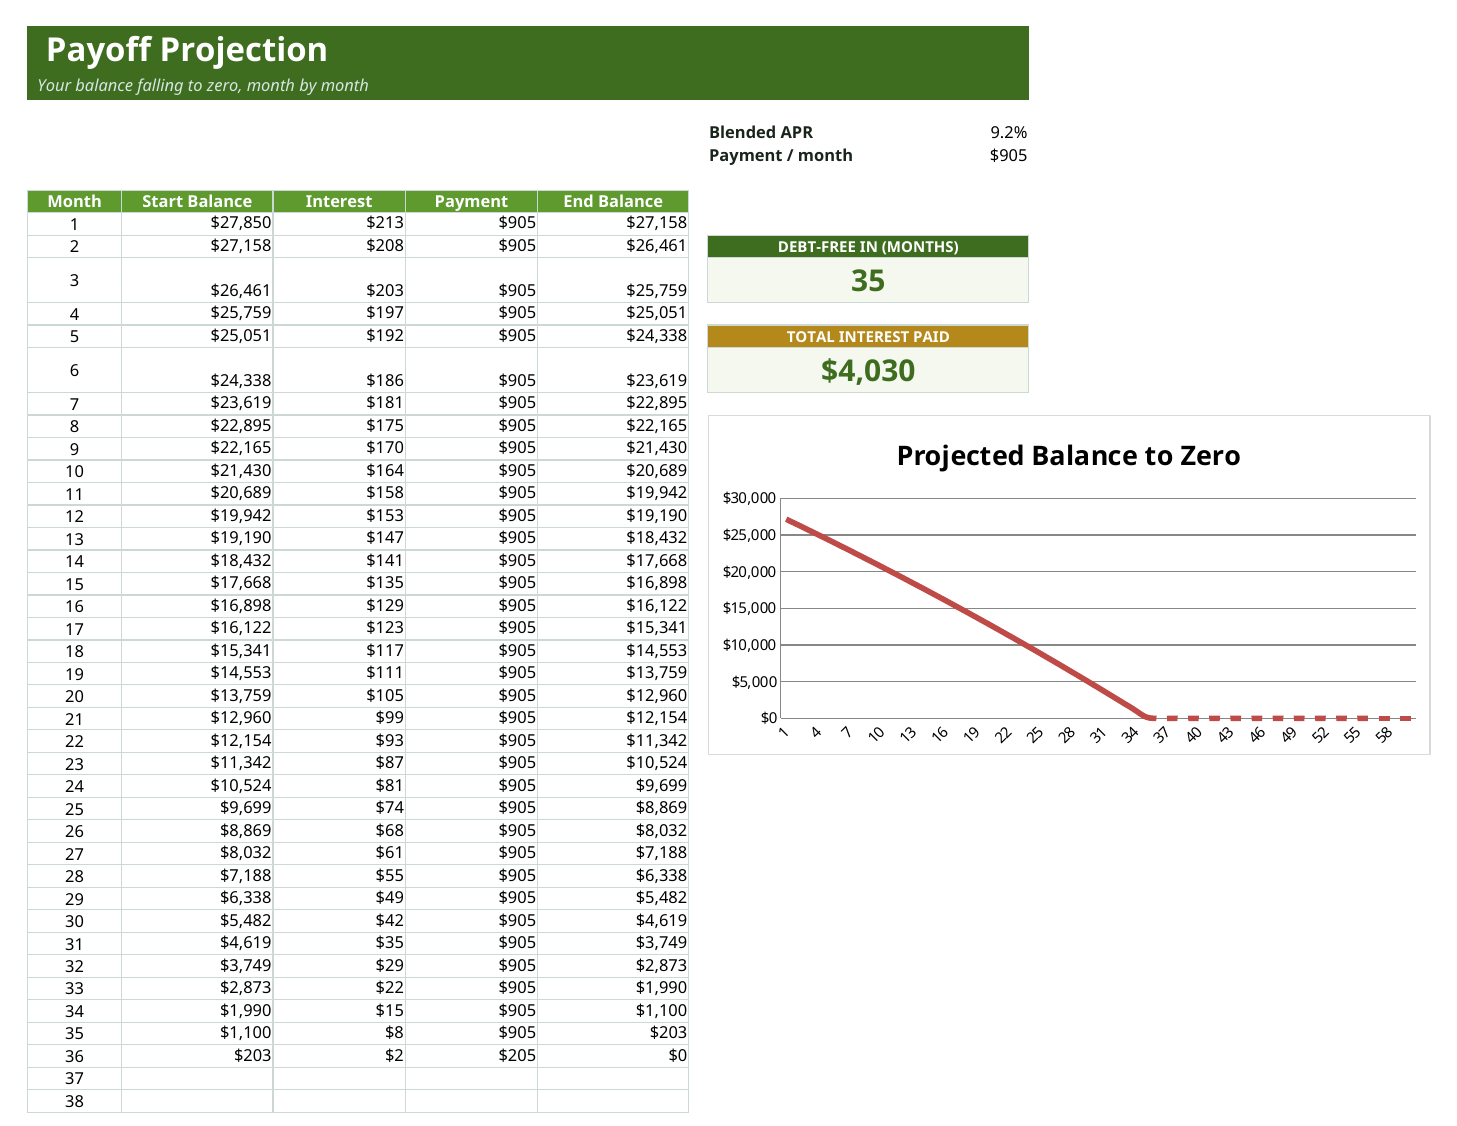This screenshot has height=1126, width=1457.
Task: Select the Payment / month label
Action: click(x=781, y=155)
